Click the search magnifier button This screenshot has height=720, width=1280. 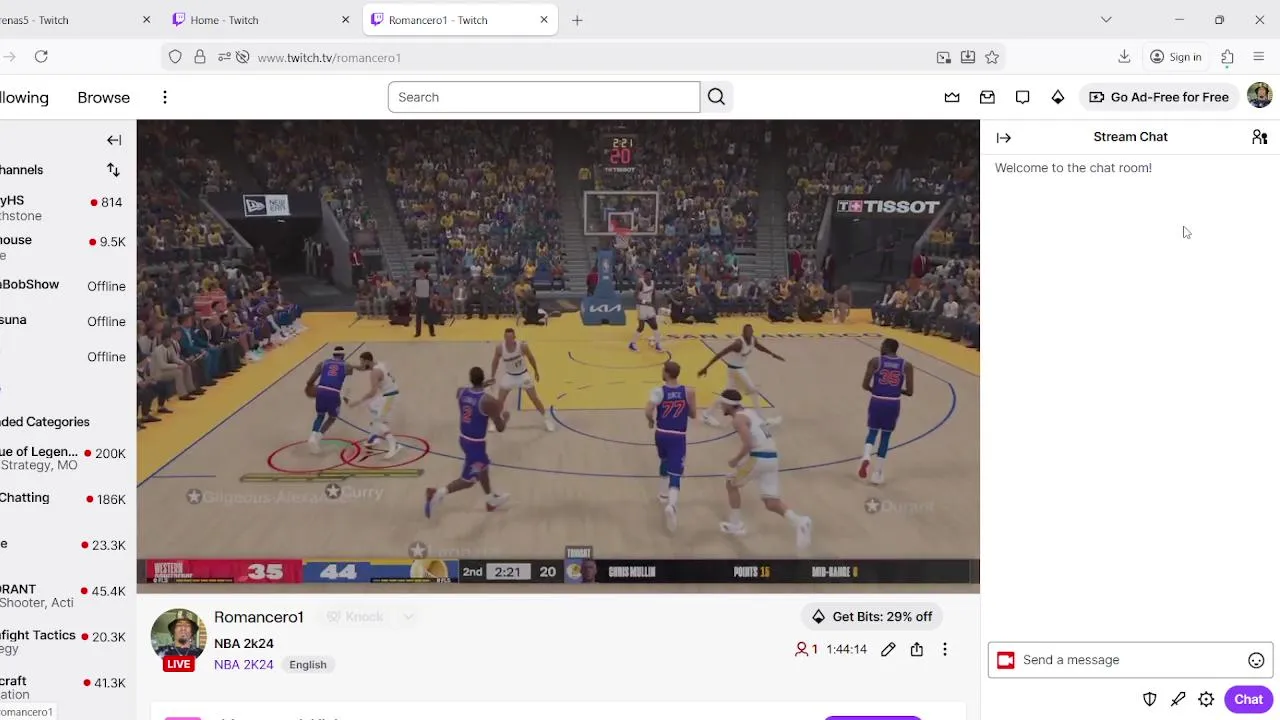[x=716, y=97]
